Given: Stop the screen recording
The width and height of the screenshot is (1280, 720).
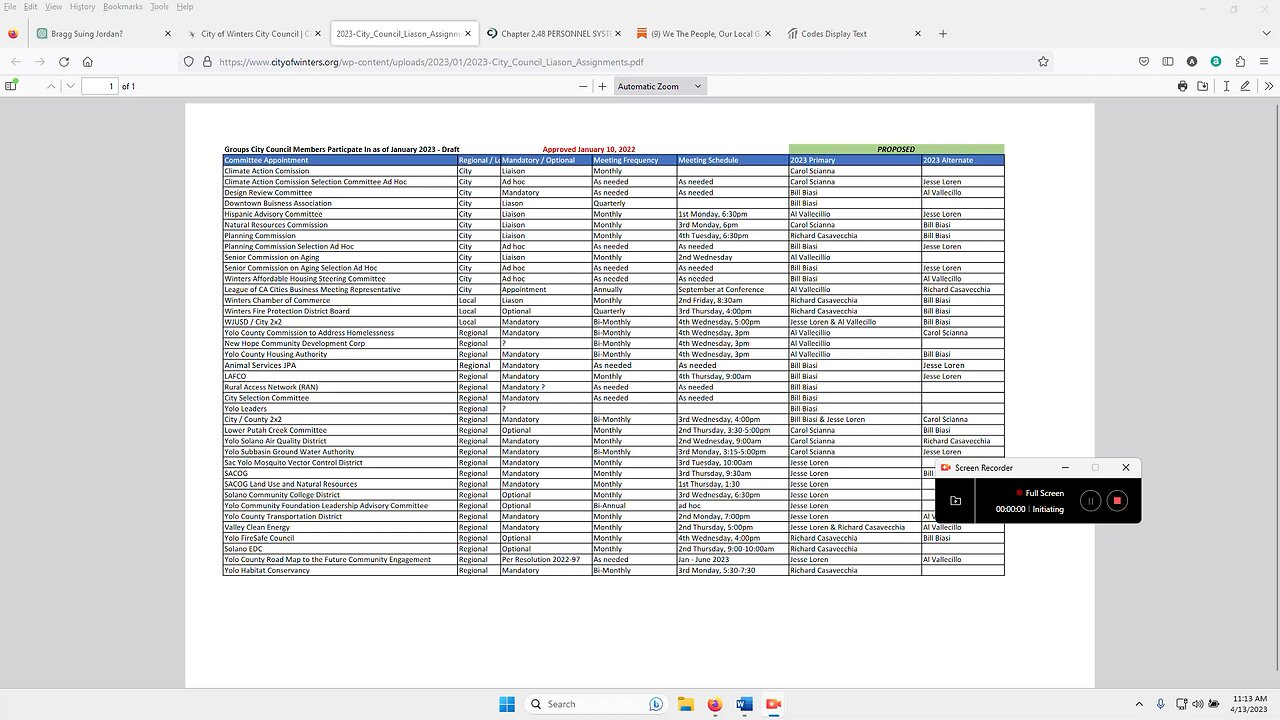Looking at the screenshot, I should 1118,501.
